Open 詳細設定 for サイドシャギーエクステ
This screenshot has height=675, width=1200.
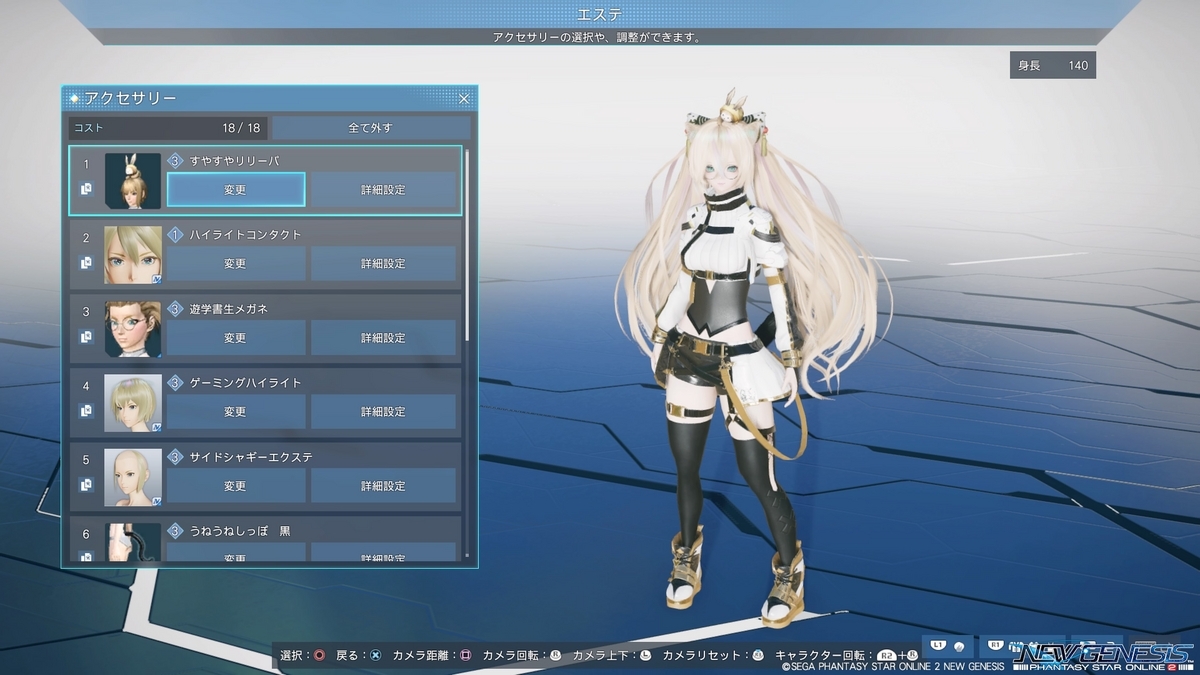pos(383,486)
